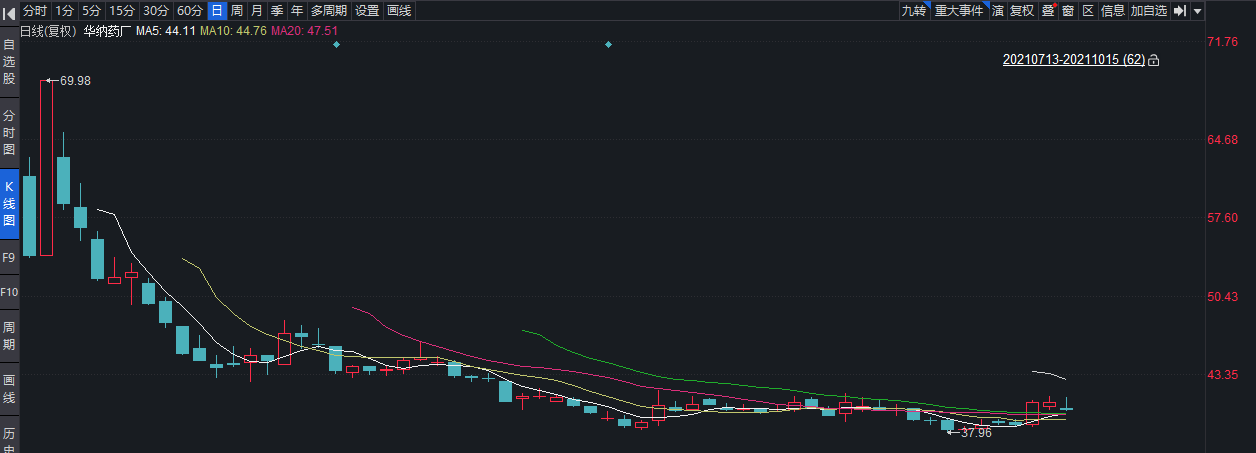This screenshot has height=453, width=1256.
Task: Open 分时图 in the sidebar
Action: pos(9,132)
